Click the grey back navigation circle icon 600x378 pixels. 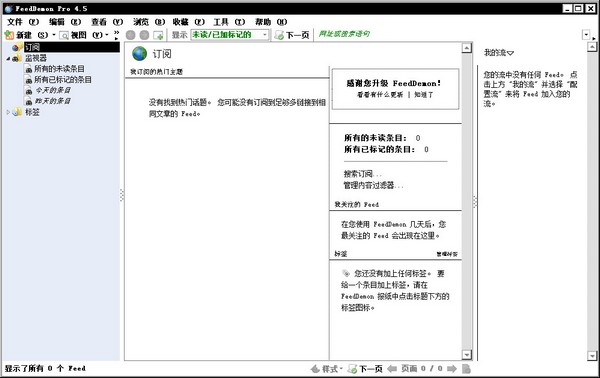131,35
